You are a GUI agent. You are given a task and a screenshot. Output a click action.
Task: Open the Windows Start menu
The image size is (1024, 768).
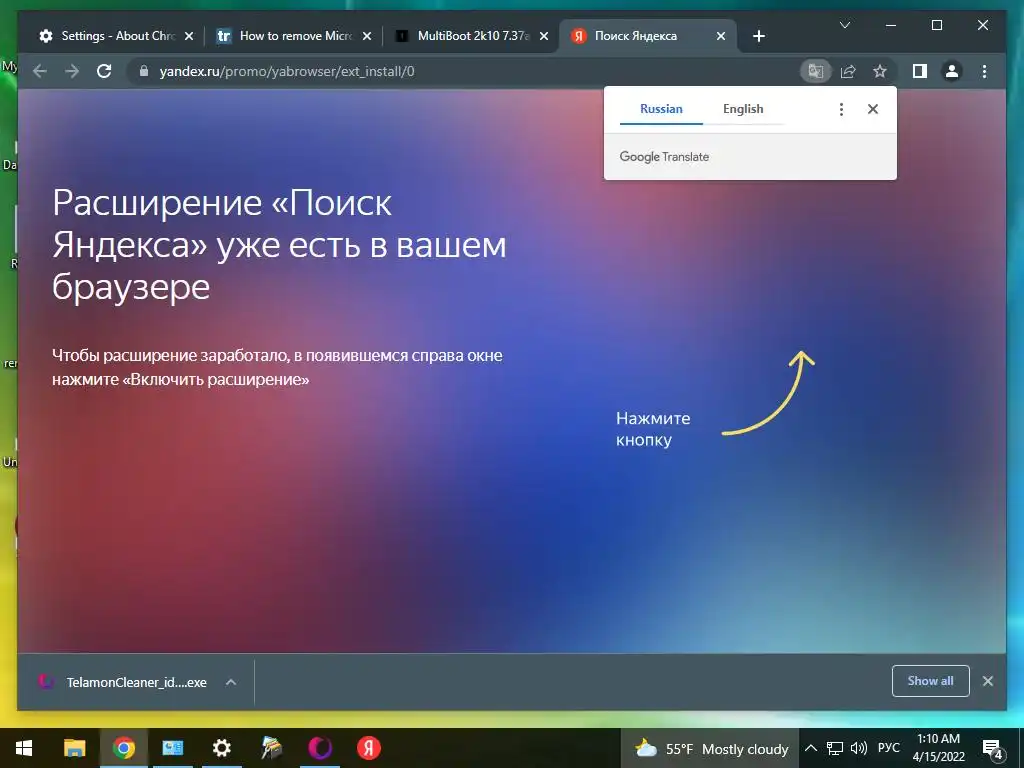[x=24, y=748]
